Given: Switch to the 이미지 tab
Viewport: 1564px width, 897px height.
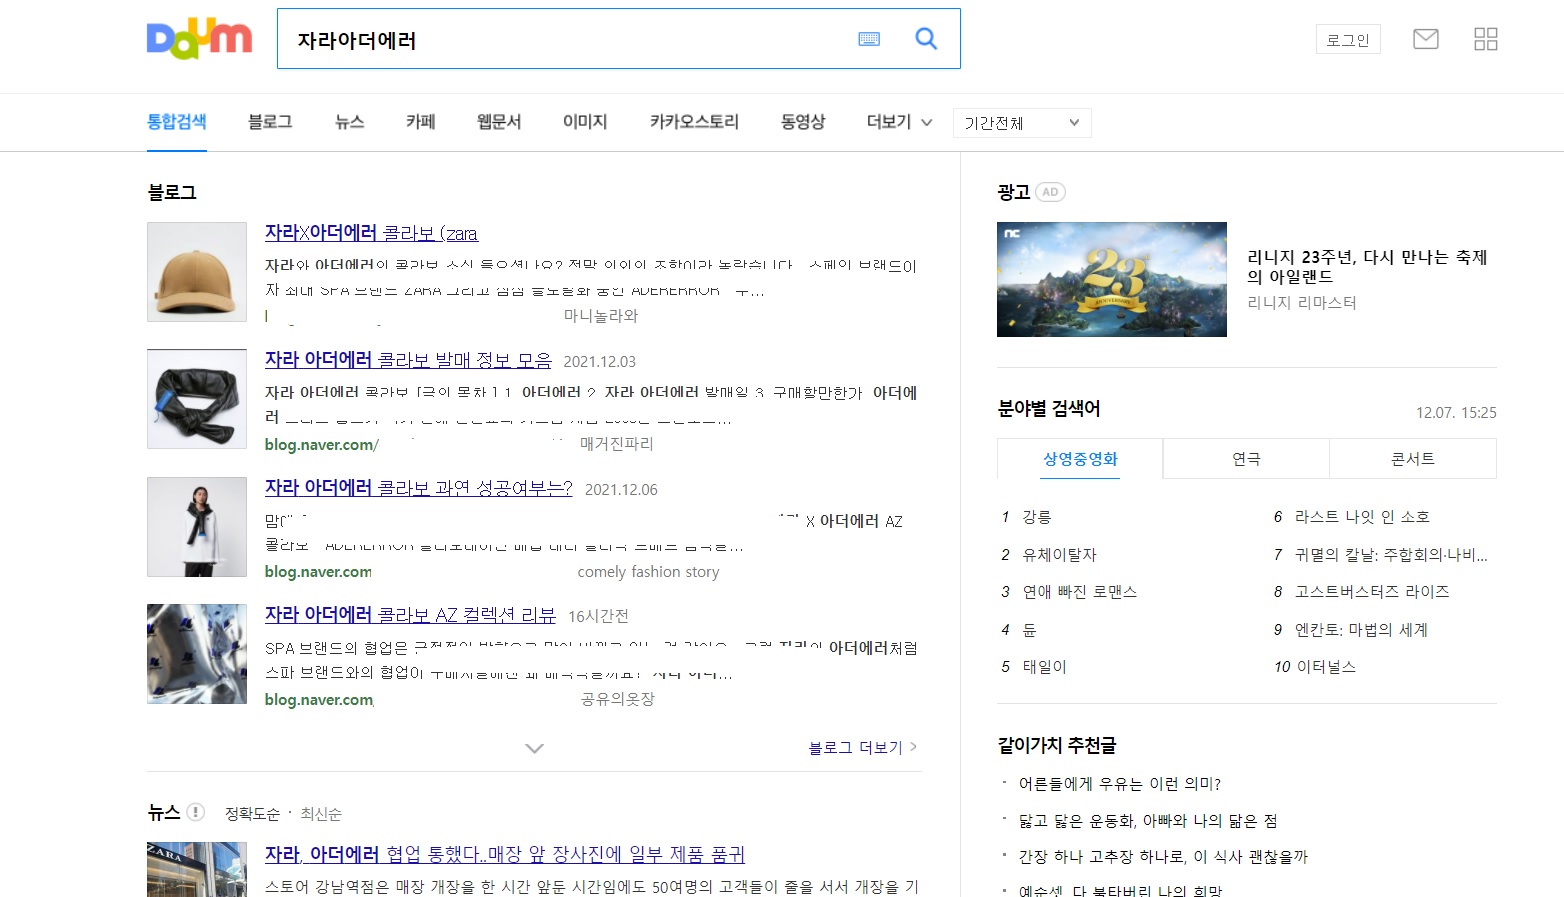Looking at the screenshot, I should [585, 122].
